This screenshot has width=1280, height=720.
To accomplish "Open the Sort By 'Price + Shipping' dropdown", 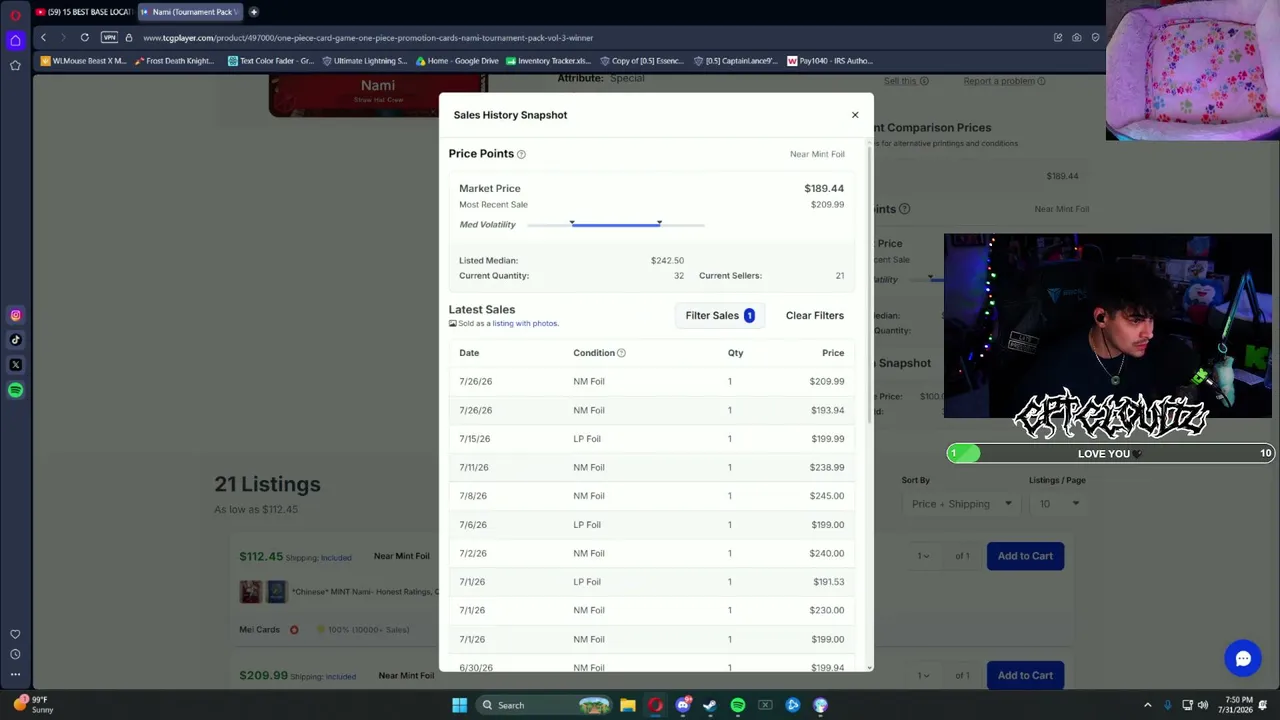I will [961, 504].
